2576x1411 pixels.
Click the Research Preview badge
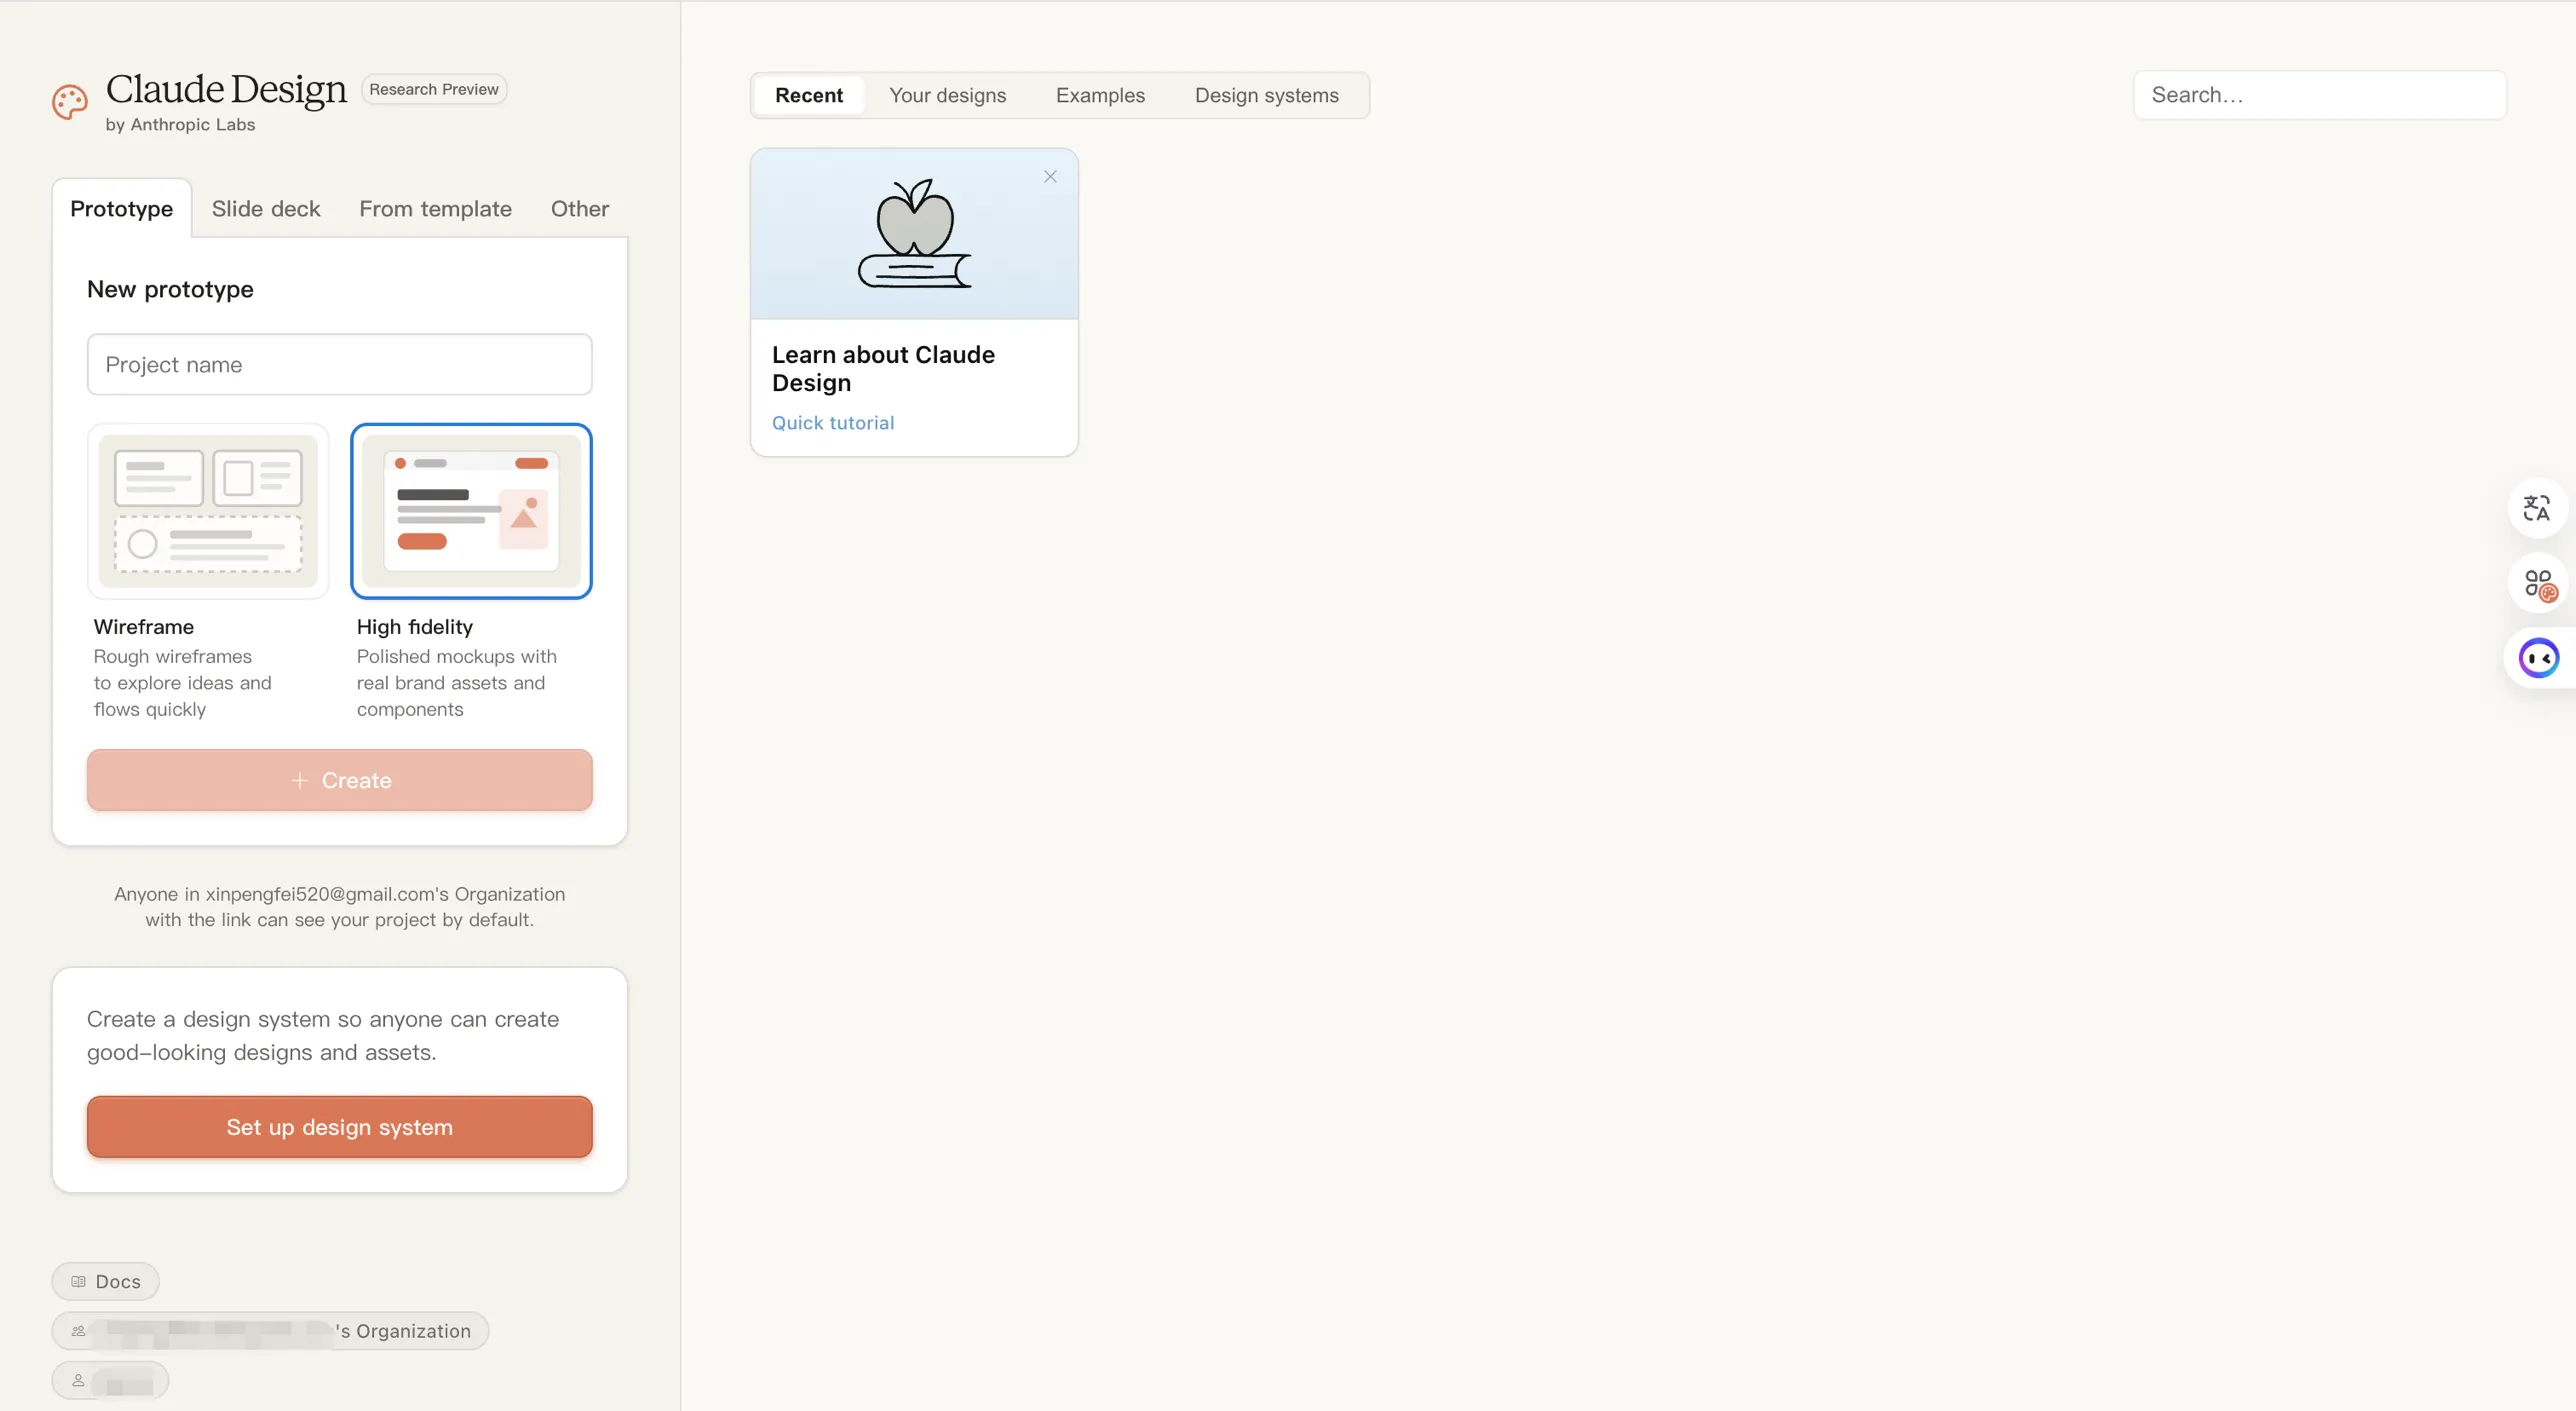click(434, 89)
